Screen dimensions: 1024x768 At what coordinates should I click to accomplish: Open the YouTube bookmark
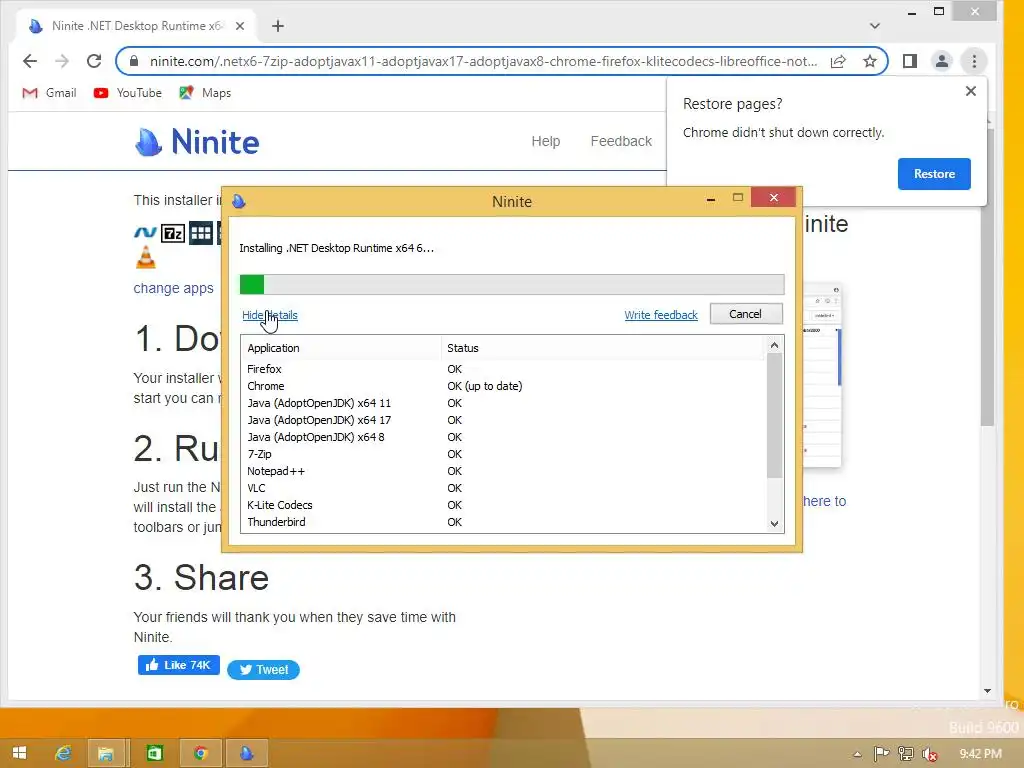point(127,93)
